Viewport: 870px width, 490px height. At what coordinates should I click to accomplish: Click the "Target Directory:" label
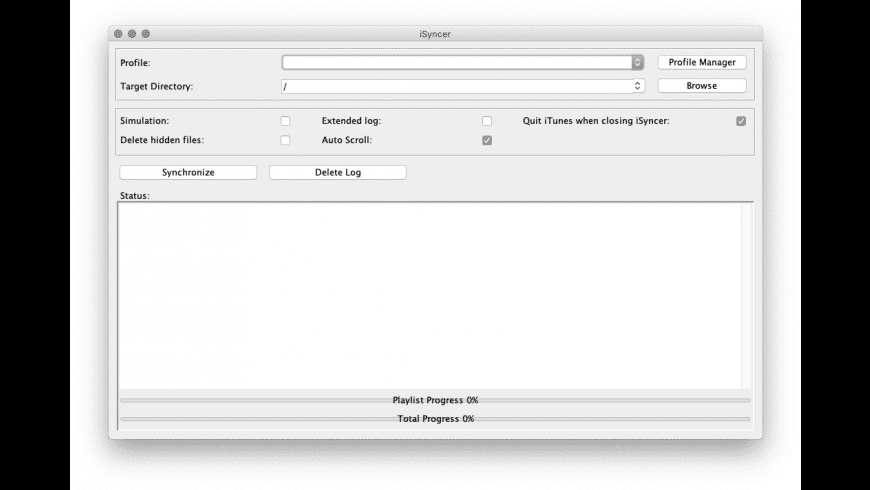click(156, 87)
